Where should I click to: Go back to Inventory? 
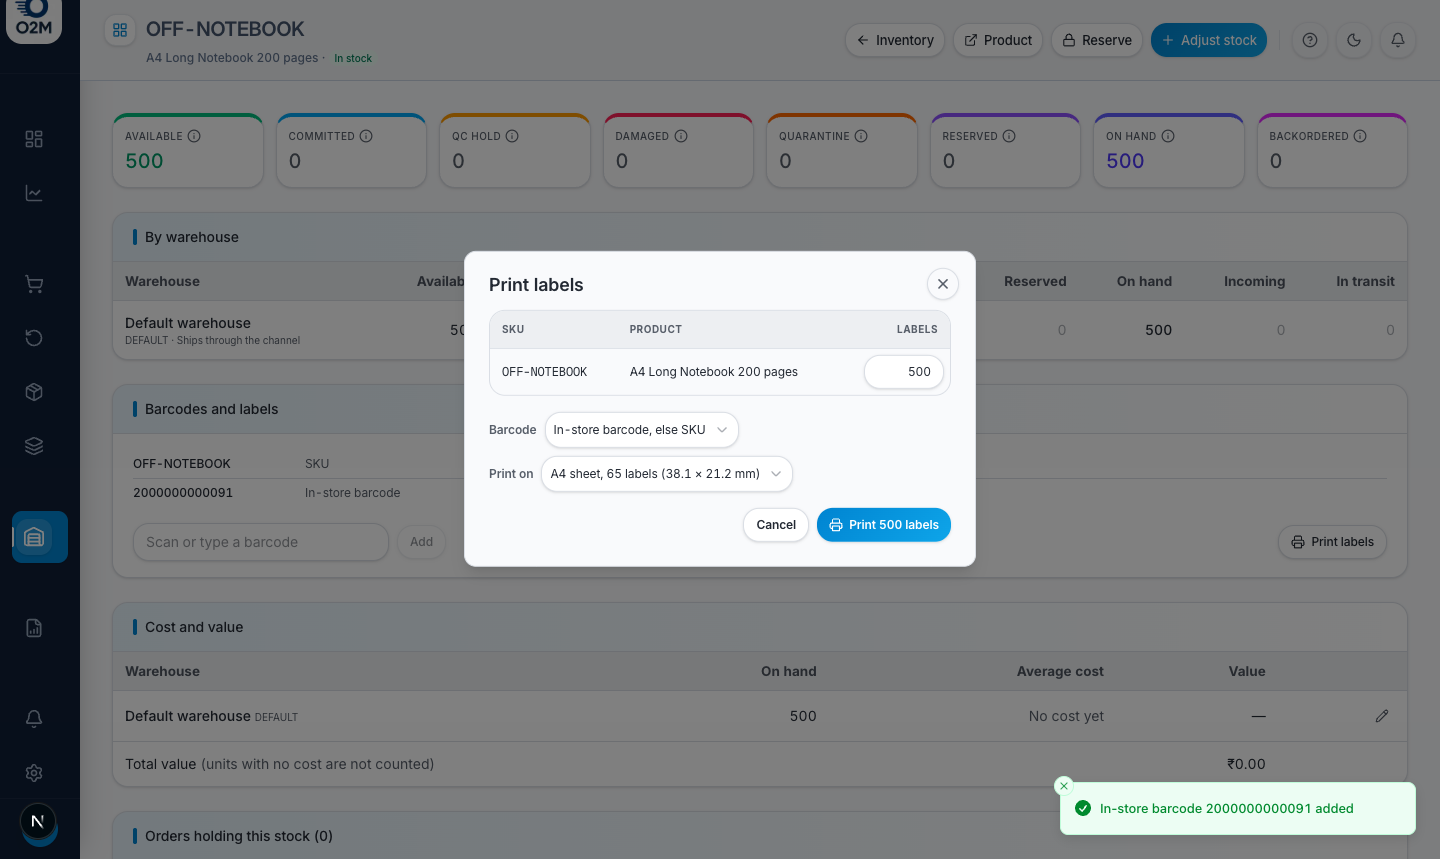point(895,40)
